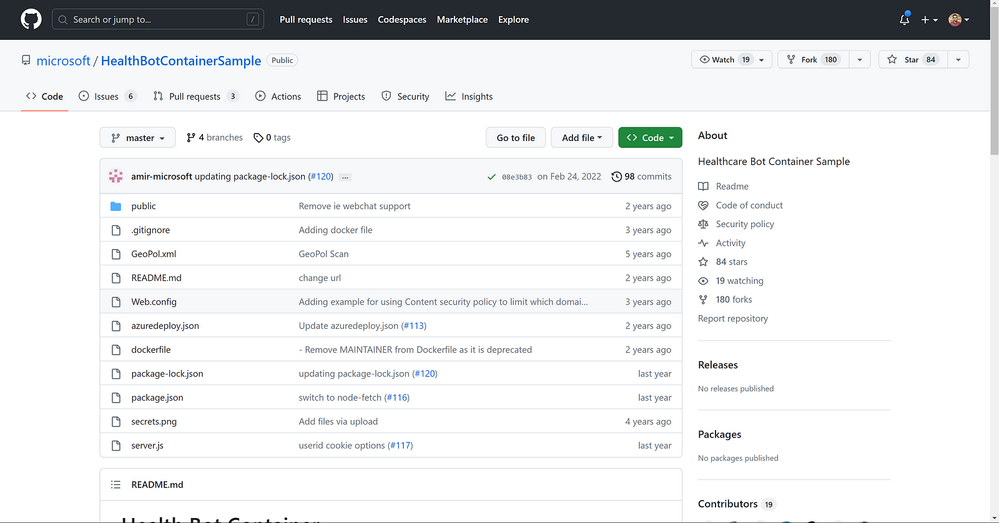Open the master branch dropdown
The width and height of the screenshot is (999, 523).
click(138, 138)
